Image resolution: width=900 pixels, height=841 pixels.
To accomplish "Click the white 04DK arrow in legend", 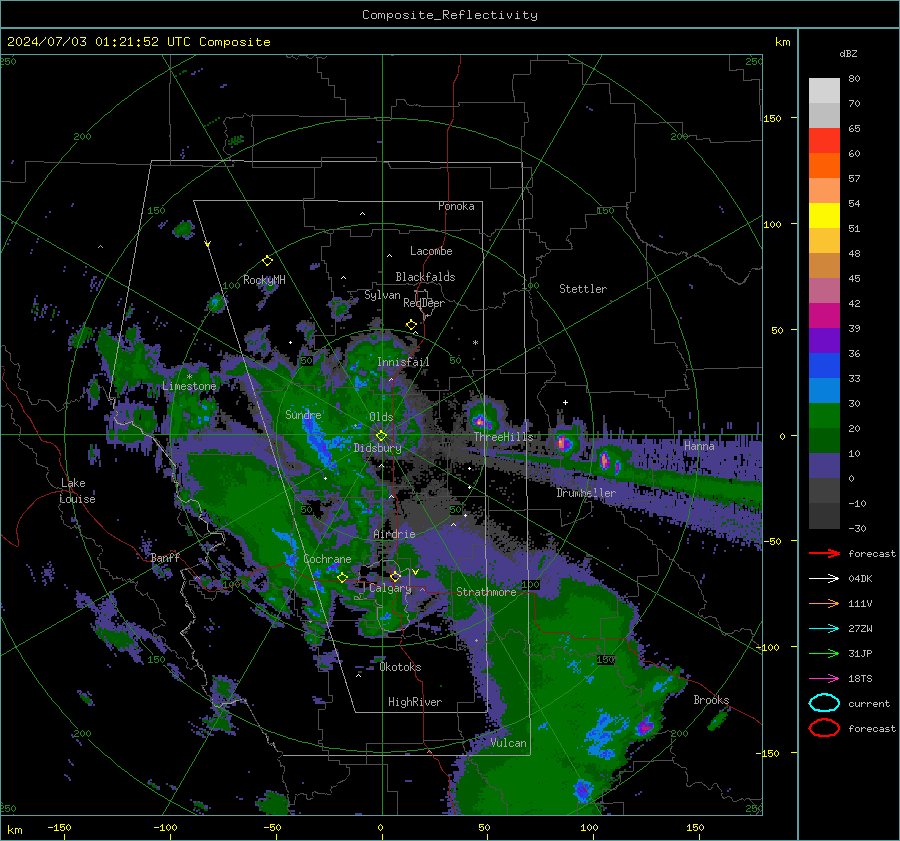I will pyautogui.click(x=824, y=579).
